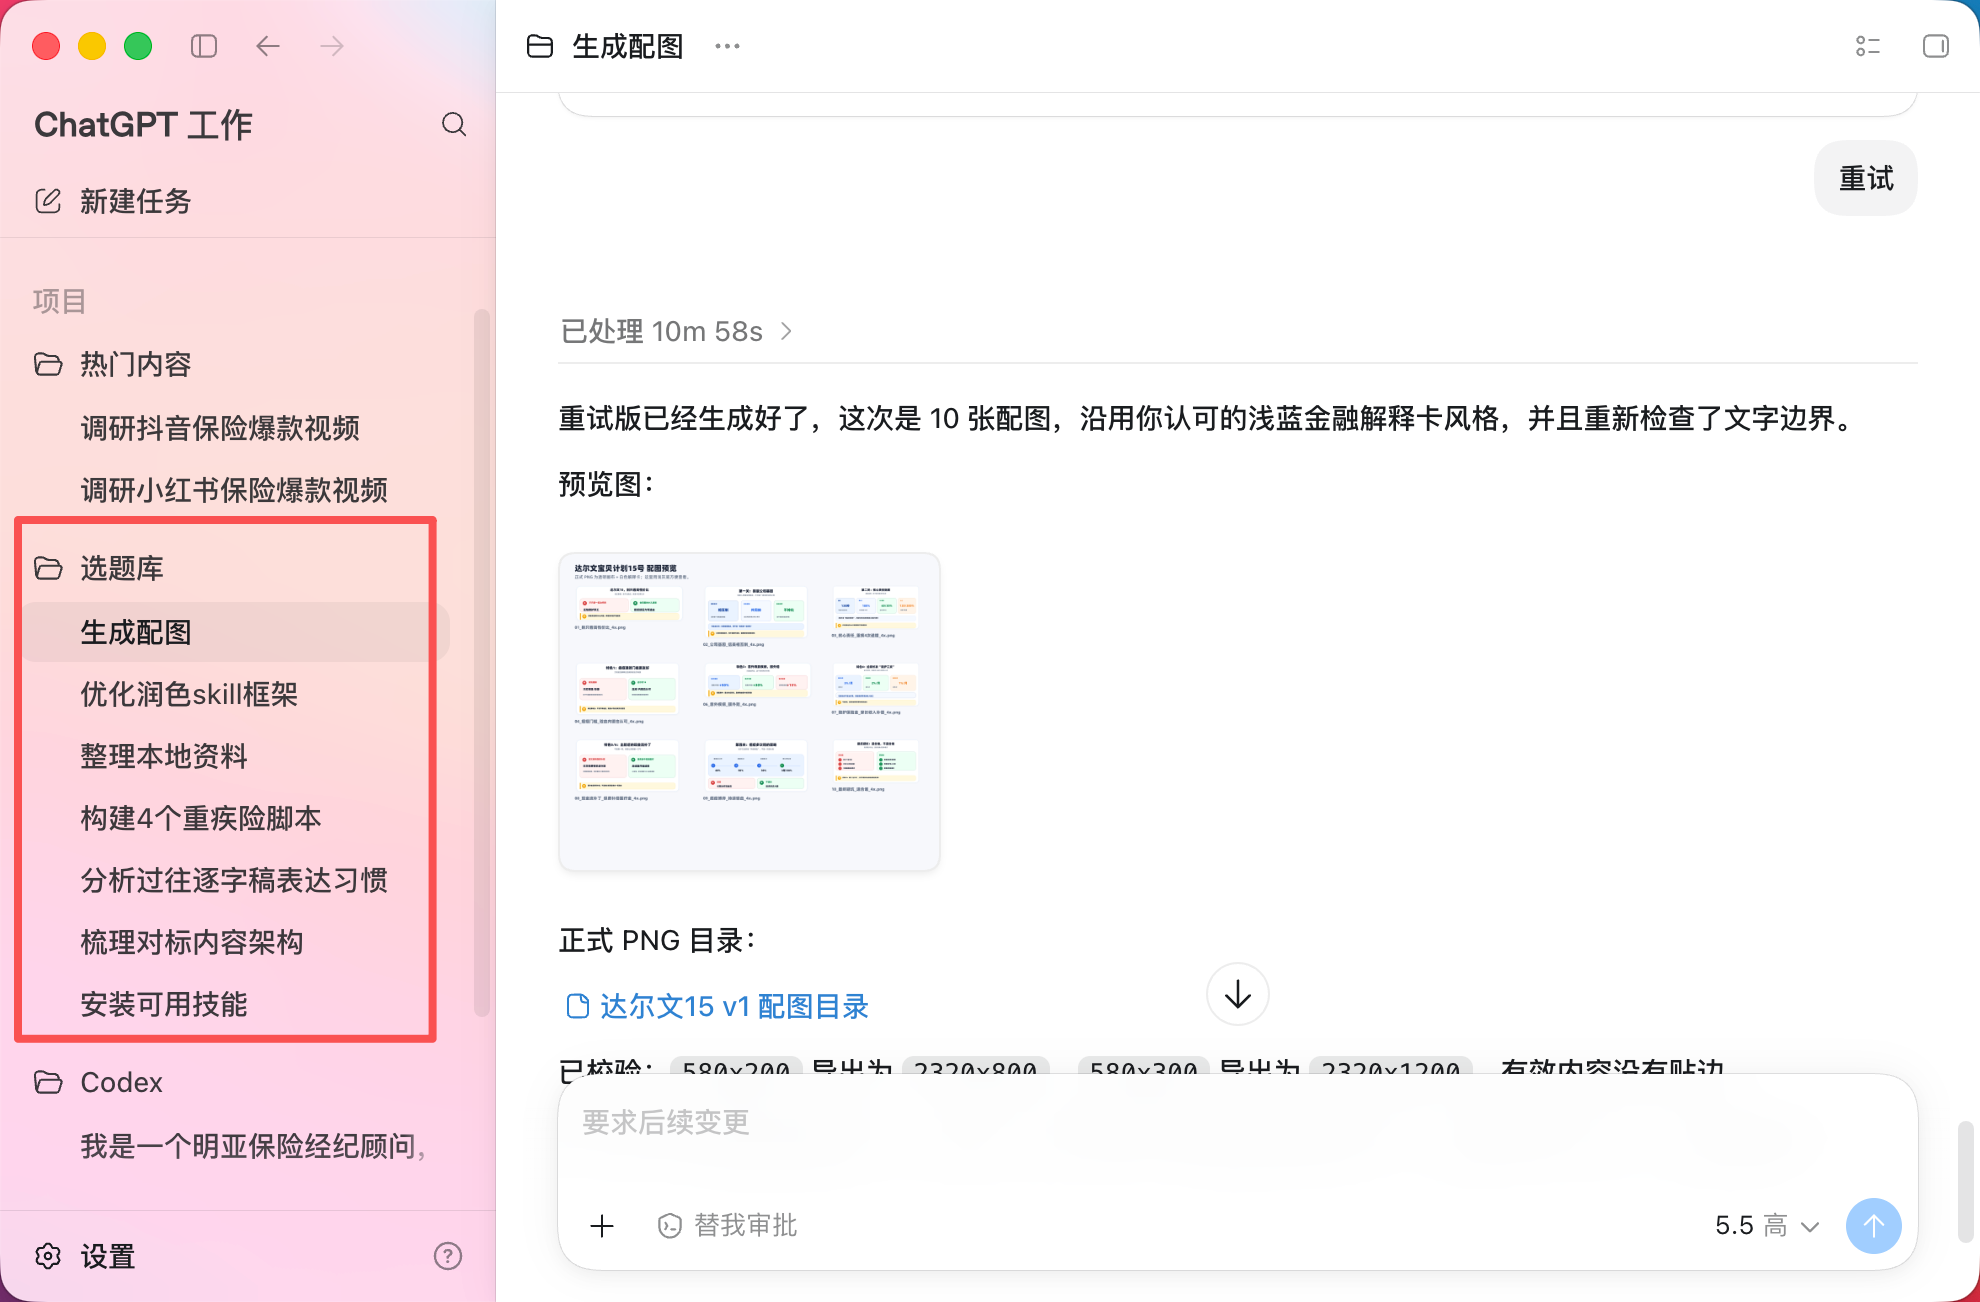Expand the 已处理 10m 58s details

click(677, 331)
